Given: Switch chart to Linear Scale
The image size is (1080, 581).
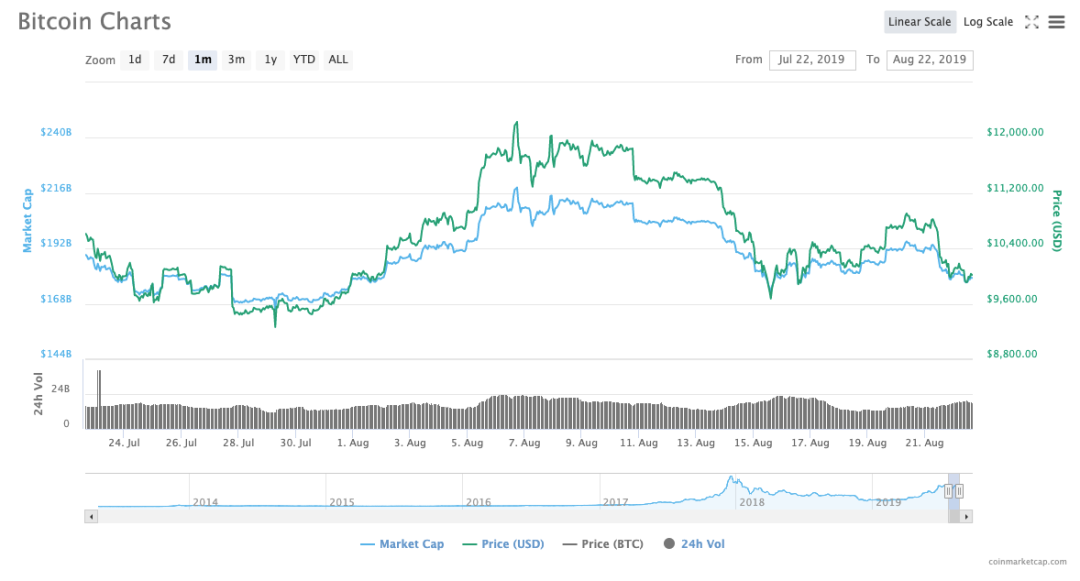Looking at the screenshot, I should click(919, 22).
